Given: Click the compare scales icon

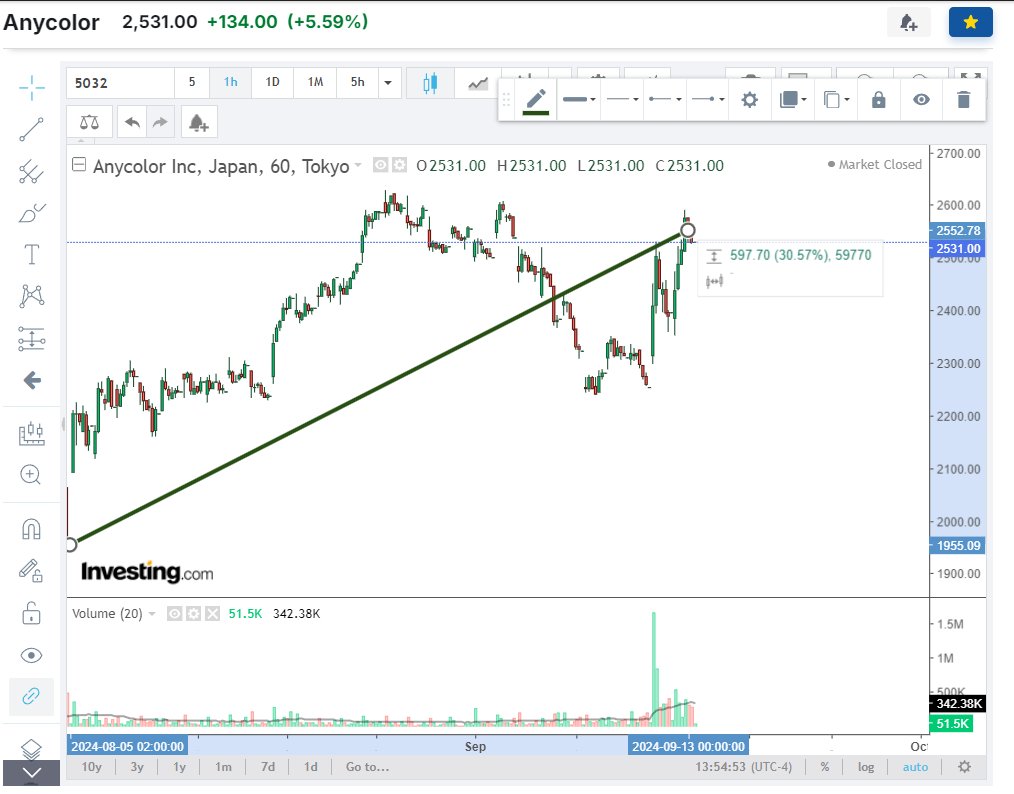Looking at the screenshot, I should click(89, 122).
